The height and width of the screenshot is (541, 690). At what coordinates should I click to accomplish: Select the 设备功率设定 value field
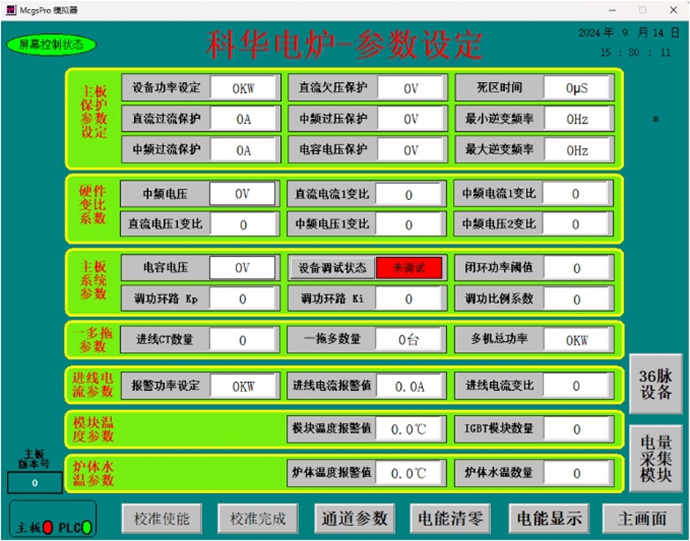click(243, 88)
